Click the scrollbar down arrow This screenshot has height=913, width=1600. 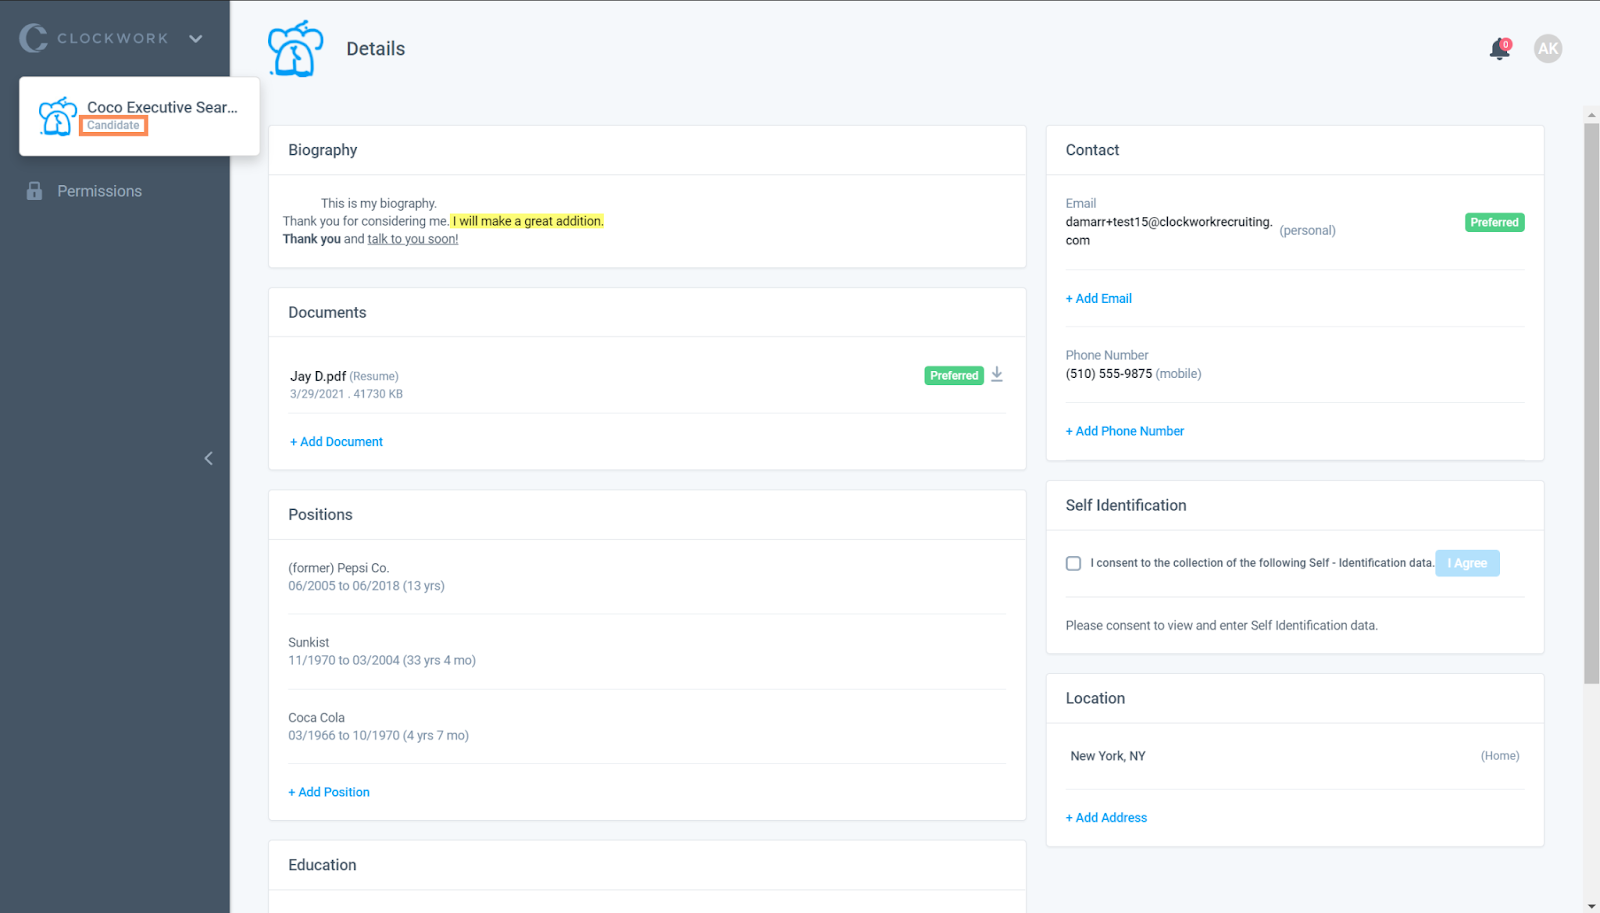coord(1591,906)
